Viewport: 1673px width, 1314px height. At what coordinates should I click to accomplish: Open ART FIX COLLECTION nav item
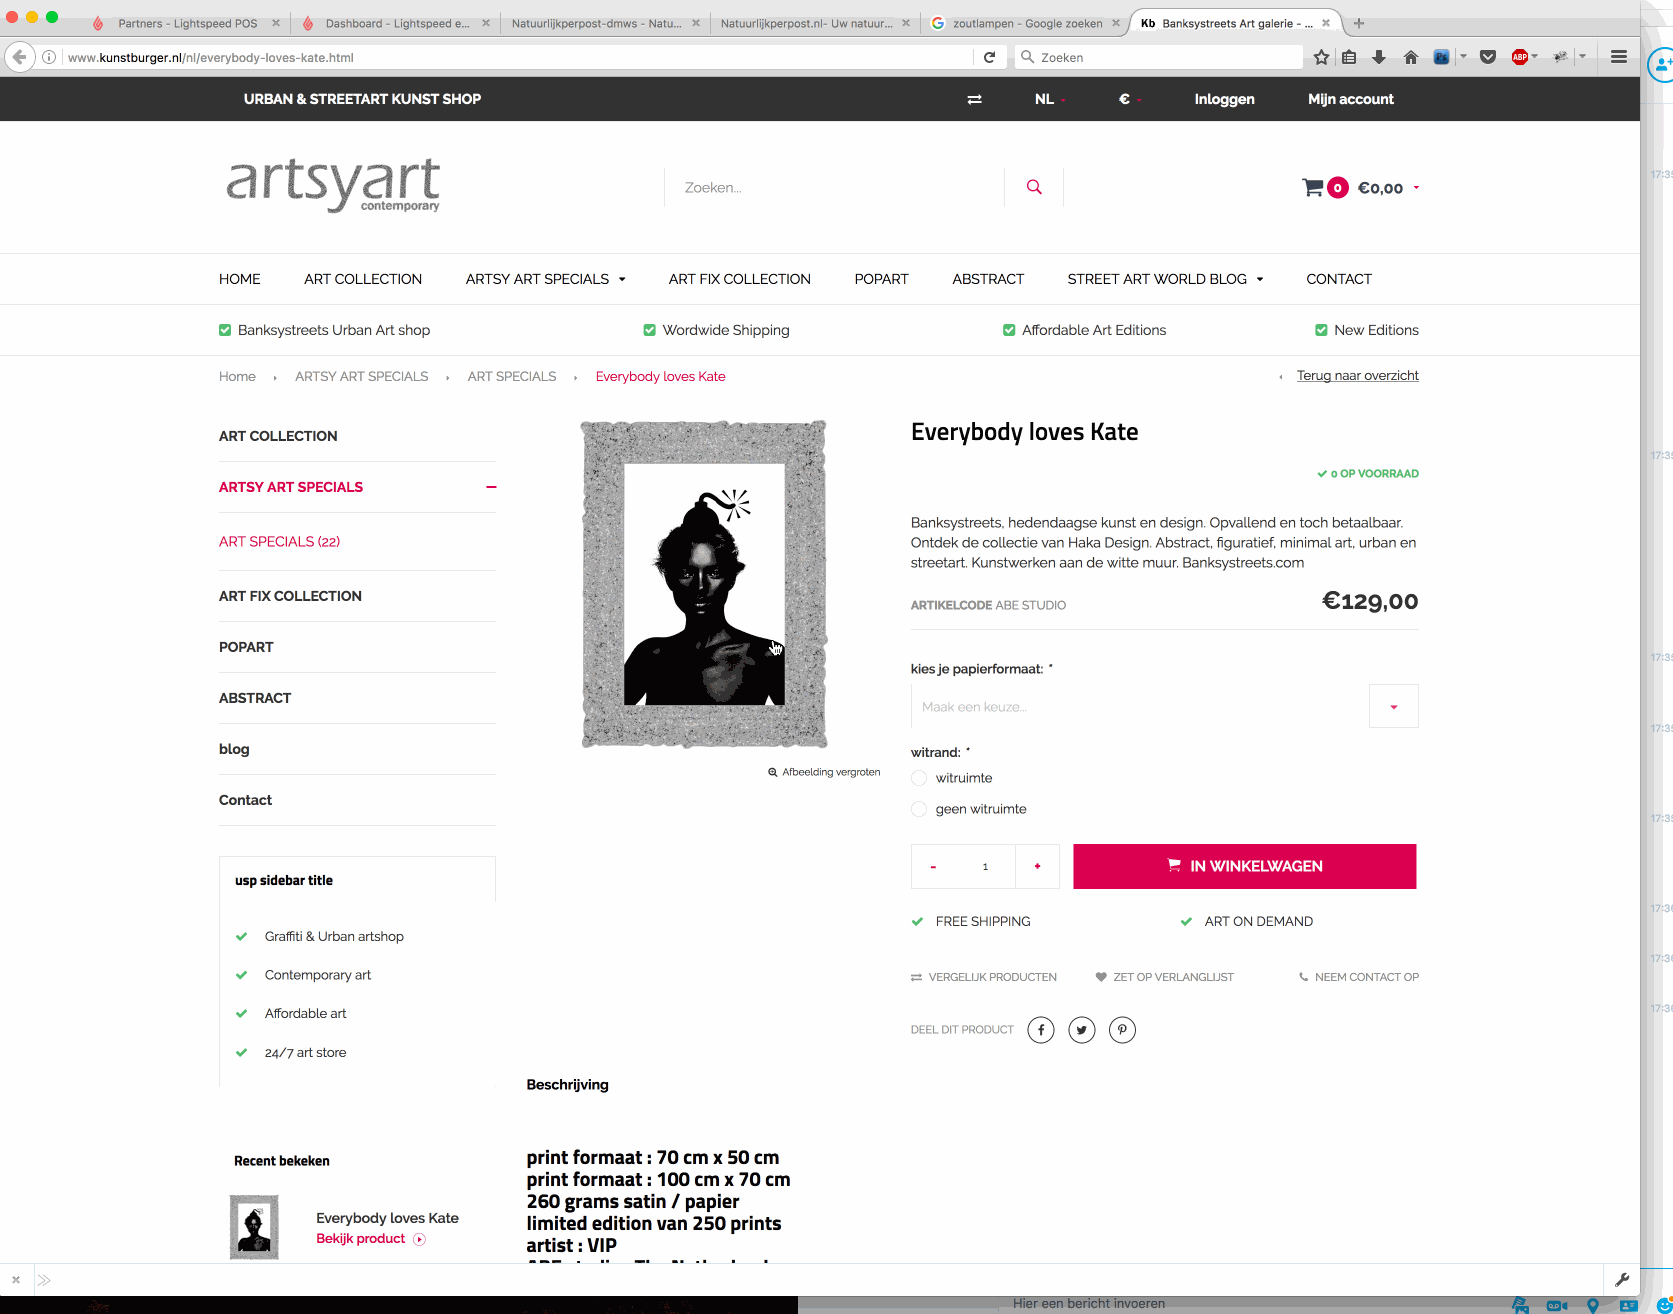click(740, 279)
